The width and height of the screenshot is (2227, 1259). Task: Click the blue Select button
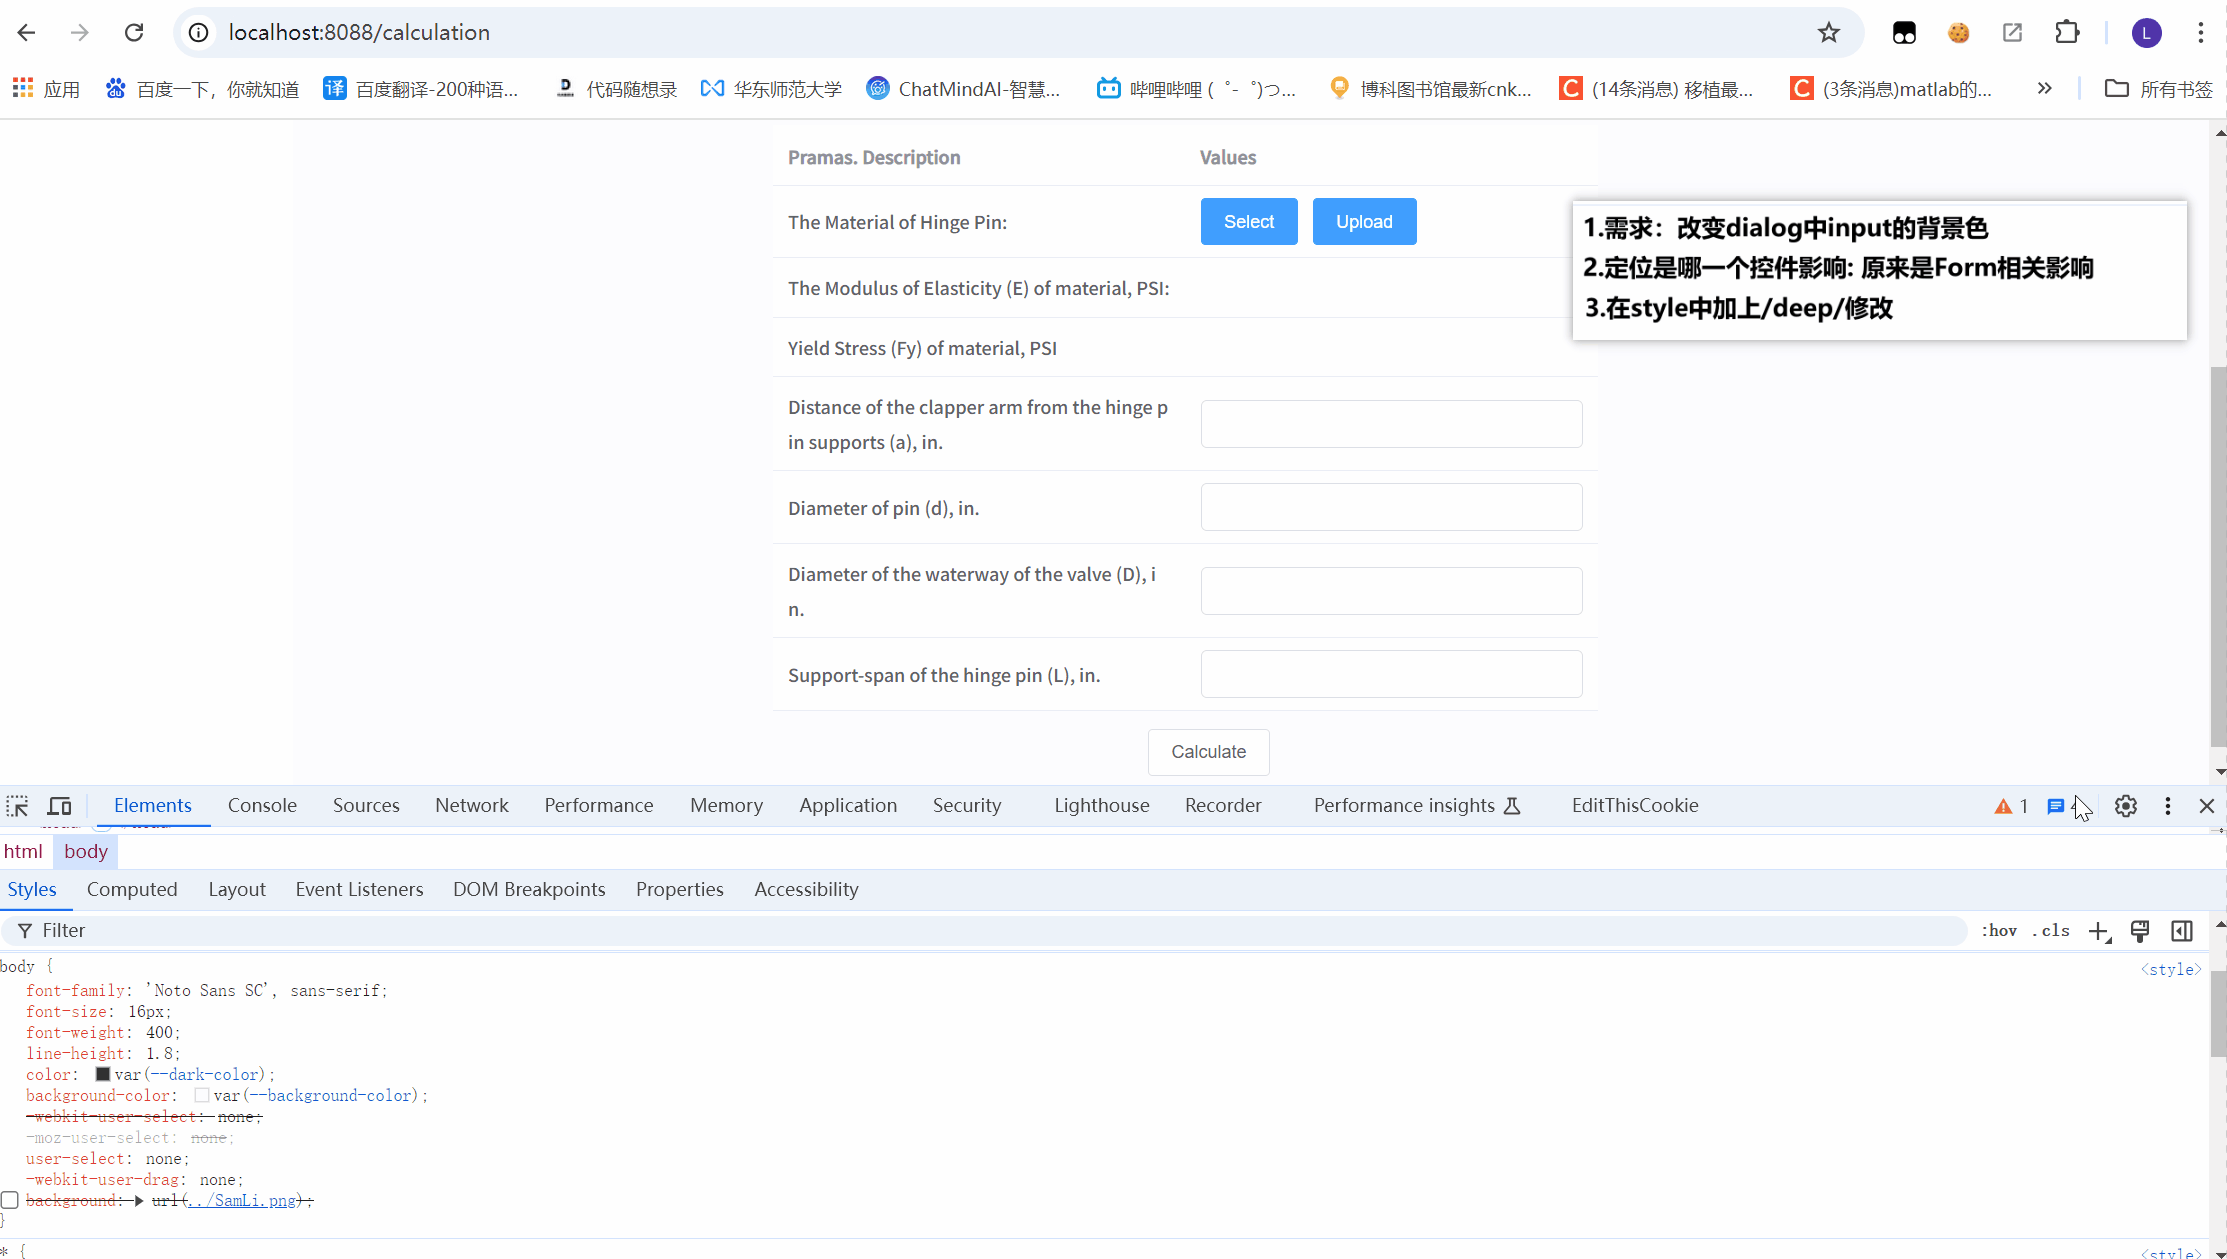1249,222
